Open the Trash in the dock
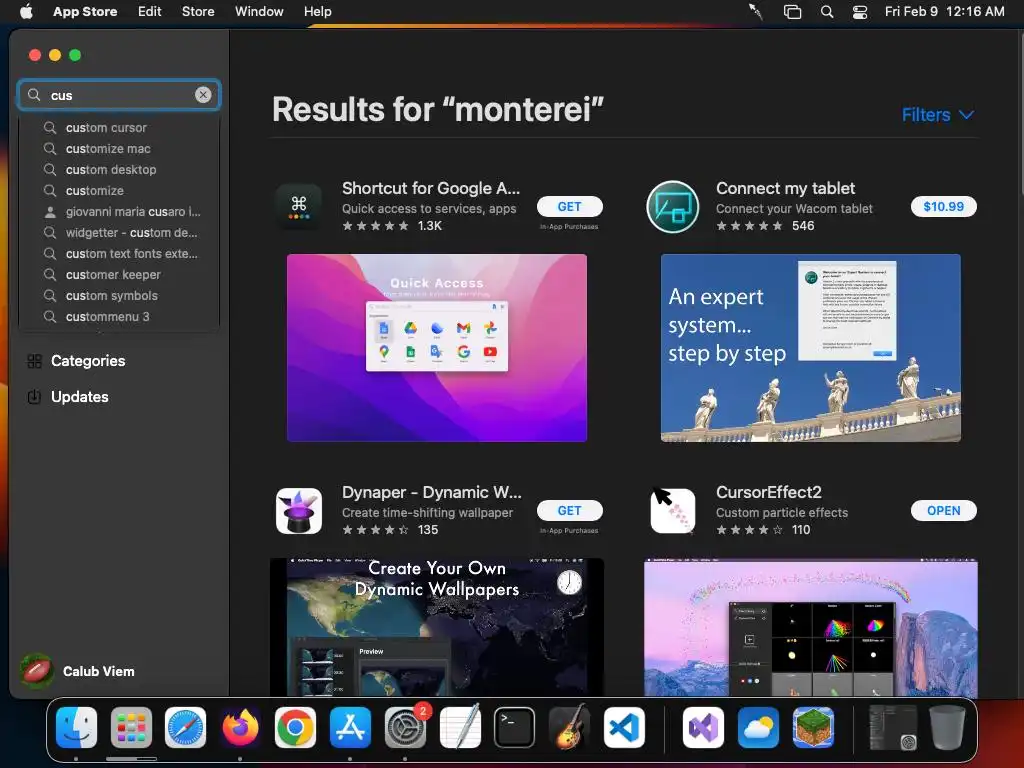The width and height of the screenshot is (1024, 768). (947, 727)
